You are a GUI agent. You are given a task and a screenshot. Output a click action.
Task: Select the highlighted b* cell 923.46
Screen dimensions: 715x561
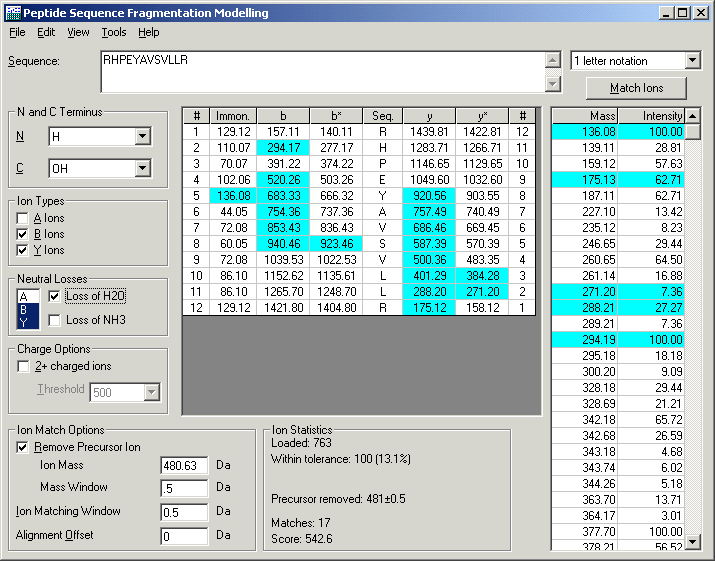(336, 244)
